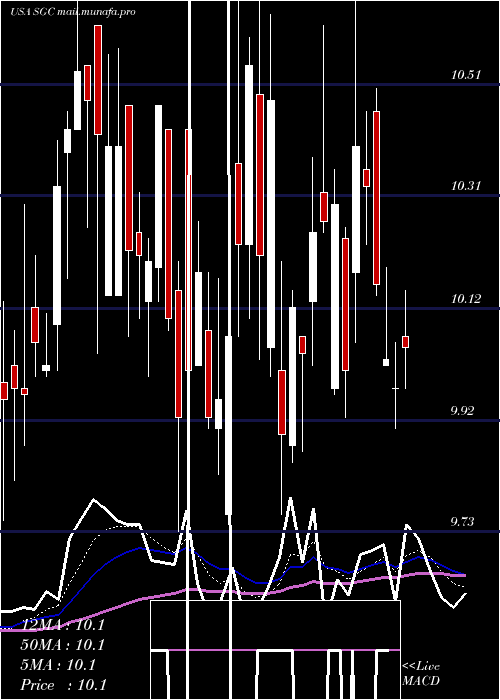This screenshot has height=700, width=500.
Task: Click the MACD indicator box
Action: [x=275, y=650]
